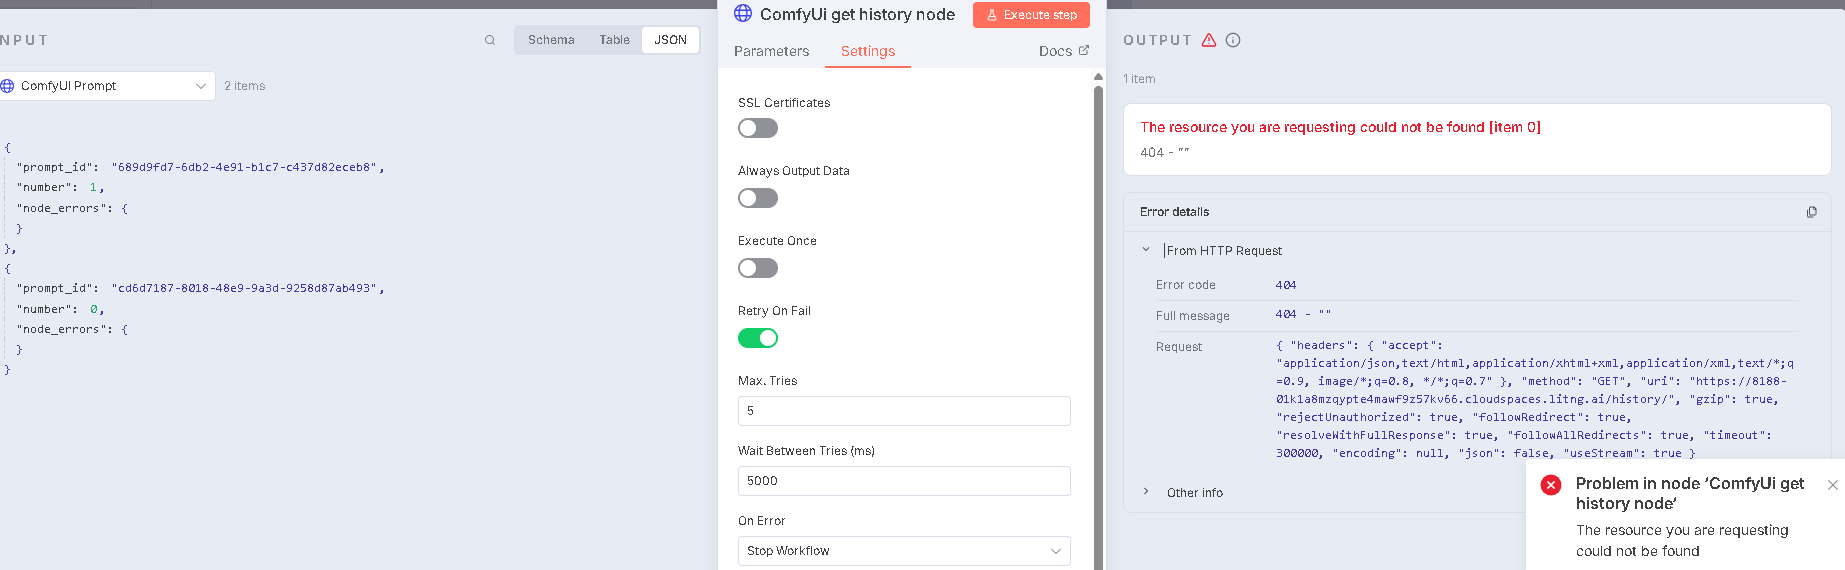The height and width of the screenshot is (570, 1845).
Task: Open the ComfyUI Prompt input dropdown
Action: 105,86
